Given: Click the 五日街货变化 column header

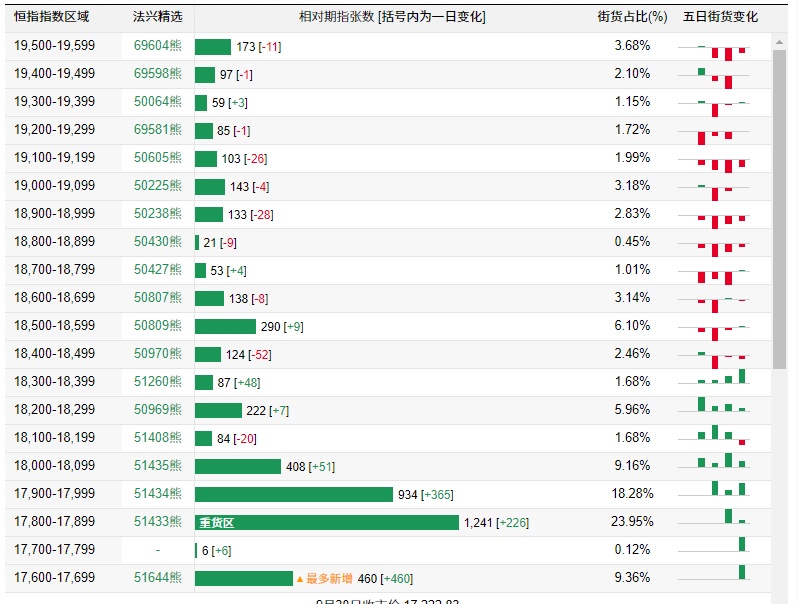Looking at the screenshot, I should pos(720,17).
